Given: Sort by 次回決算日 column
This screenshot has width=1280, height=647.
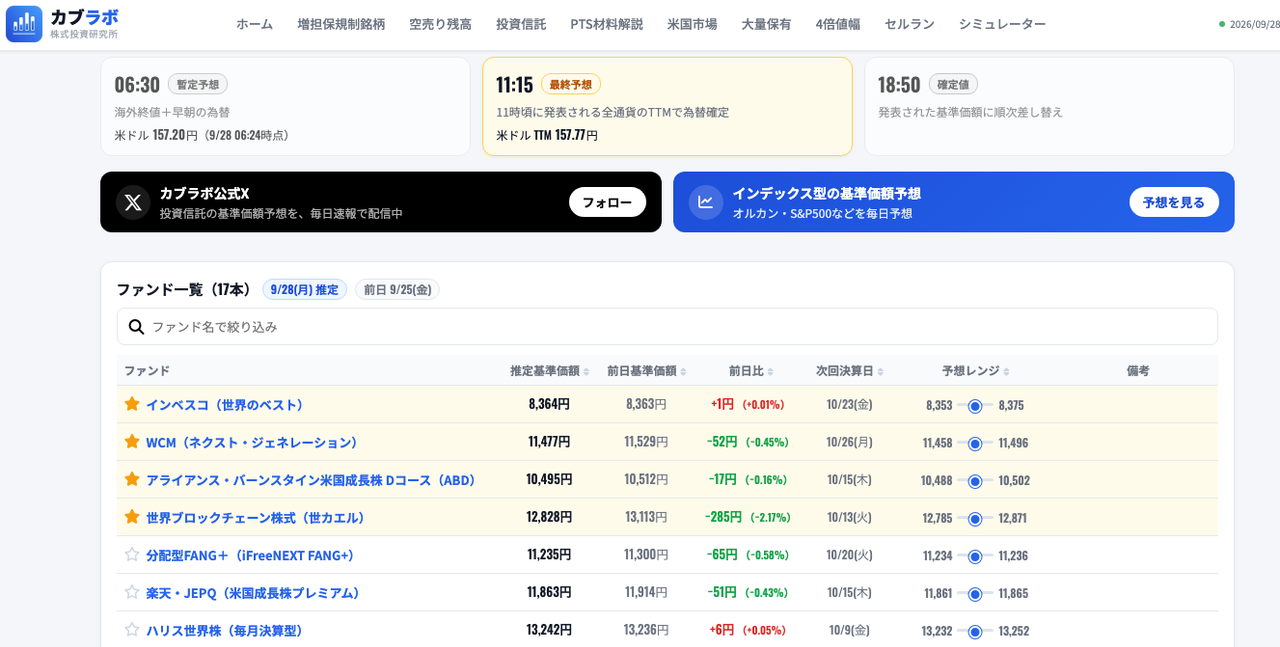Looking at the screenshot, I should point(850,371).
